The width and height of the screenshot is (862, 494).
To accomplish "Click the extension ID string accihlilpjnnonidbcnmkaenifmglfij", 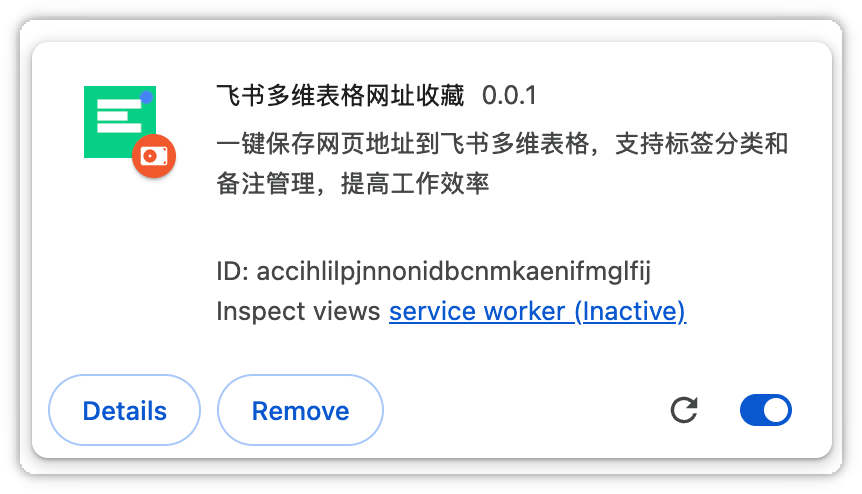I will (x=454, y=271).
